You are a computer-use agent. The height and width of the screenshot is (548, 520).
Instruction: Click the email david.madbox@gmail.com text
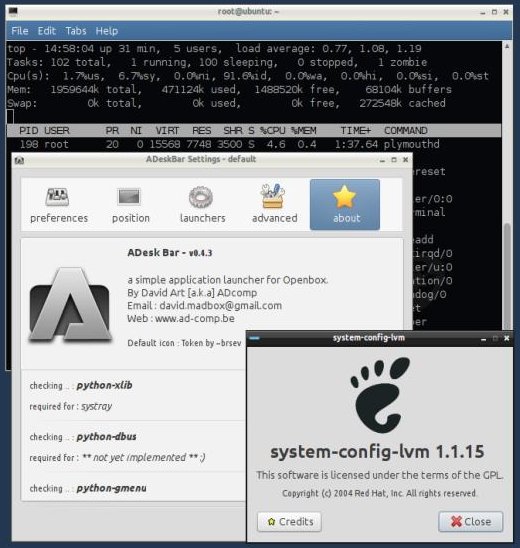pyautogui.click(x=221, y=306)
